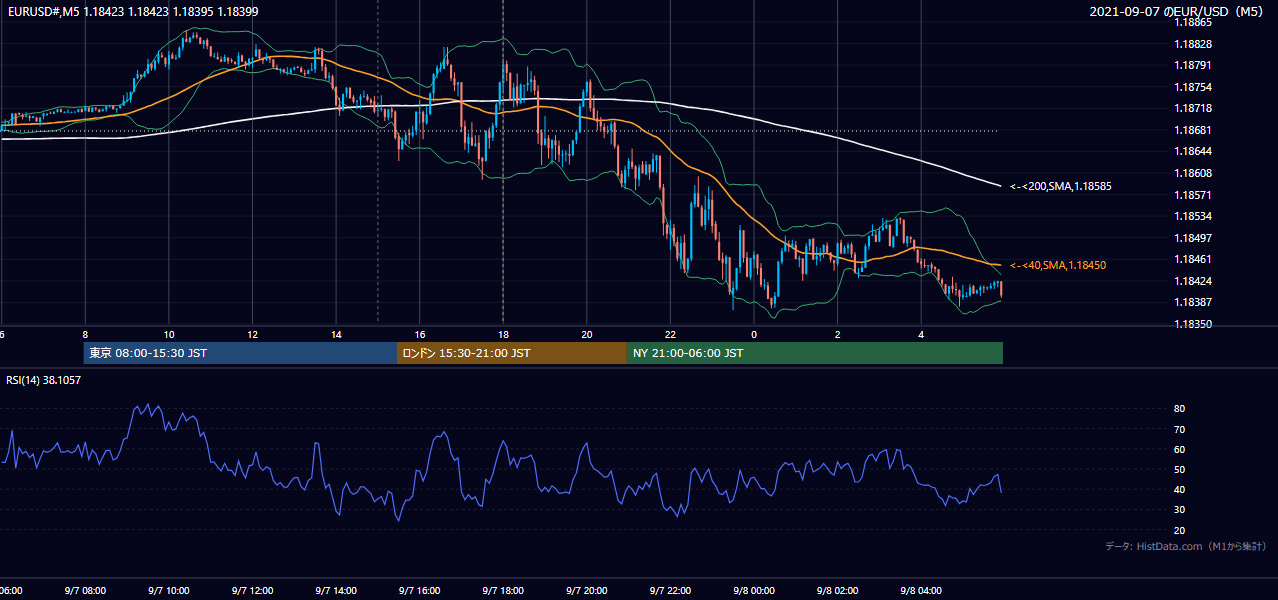Click price level 1.18865 on axis
Viewport: 1278px width, 600px height.
click(1195, 22)
